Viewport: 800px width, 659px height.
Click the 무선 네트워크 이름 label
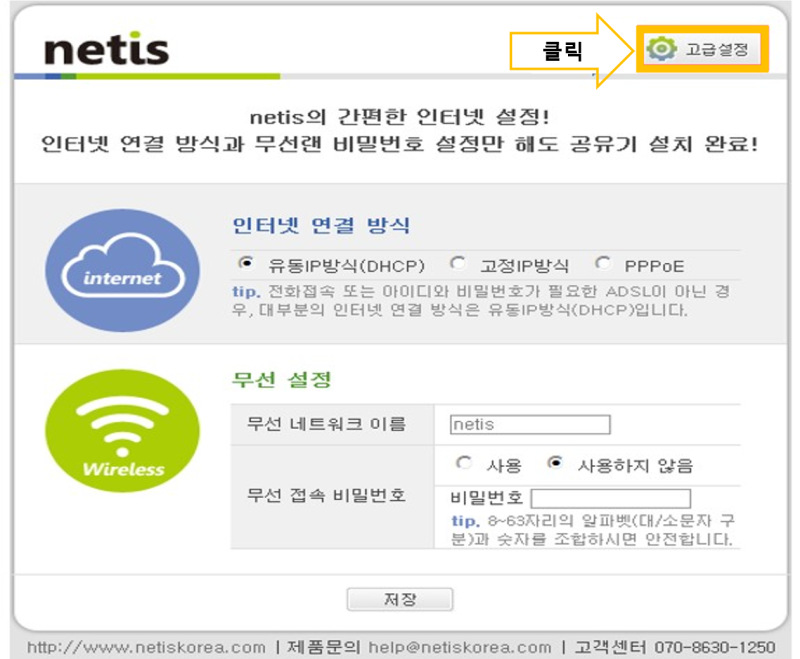click(x=327, y=424)
